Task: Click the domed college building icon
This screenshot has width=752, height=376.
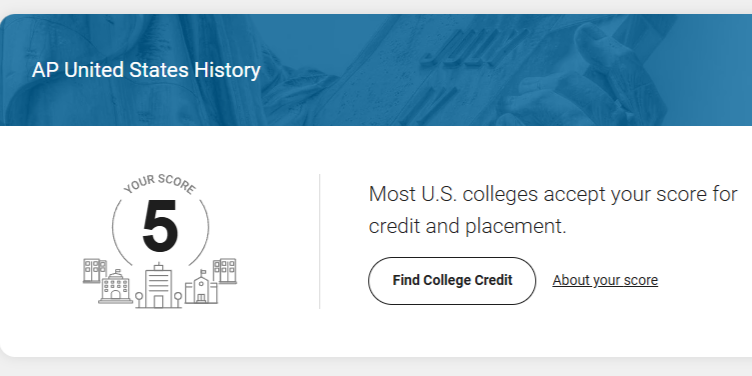Action: point(115,287)
